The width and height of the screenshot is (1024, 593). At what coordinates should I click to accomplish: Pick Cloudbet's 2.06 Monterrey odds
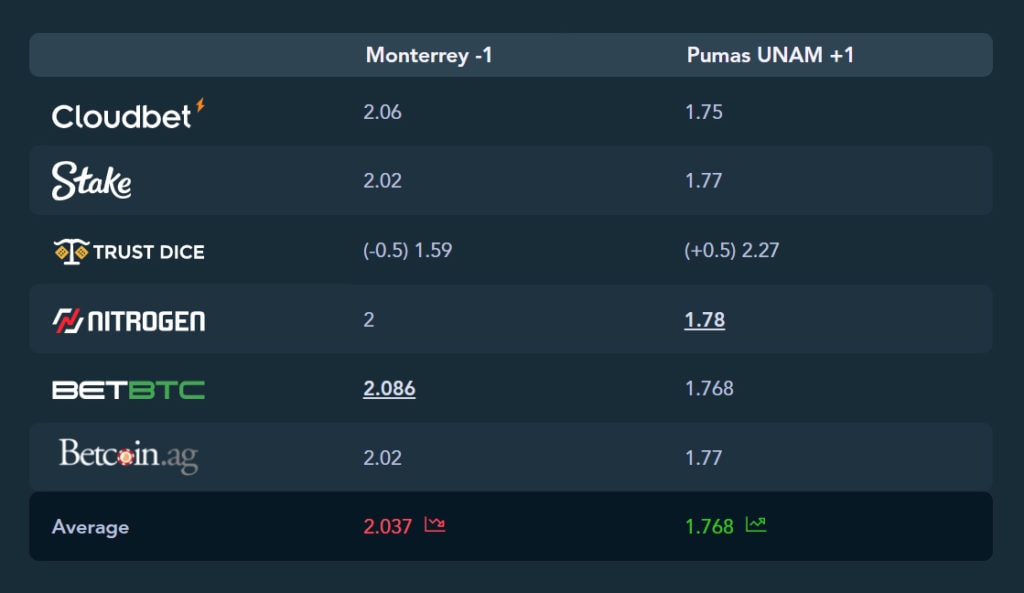point(382,112)
